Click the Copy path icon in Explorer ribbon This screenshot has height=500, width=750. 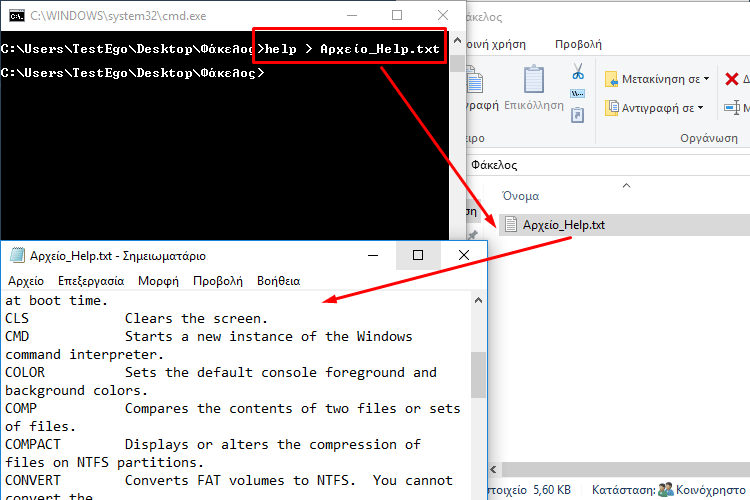coord(578,93)
